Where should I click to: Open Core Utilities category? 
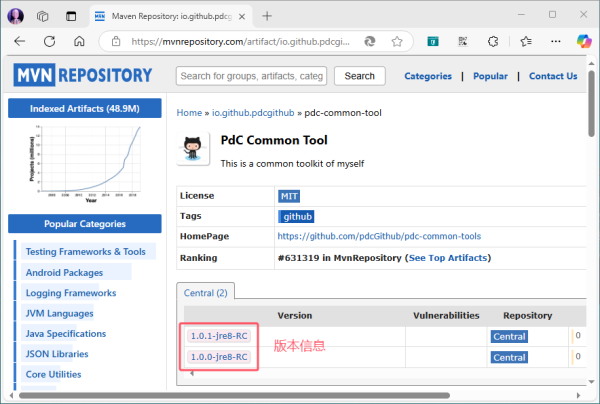54,374
